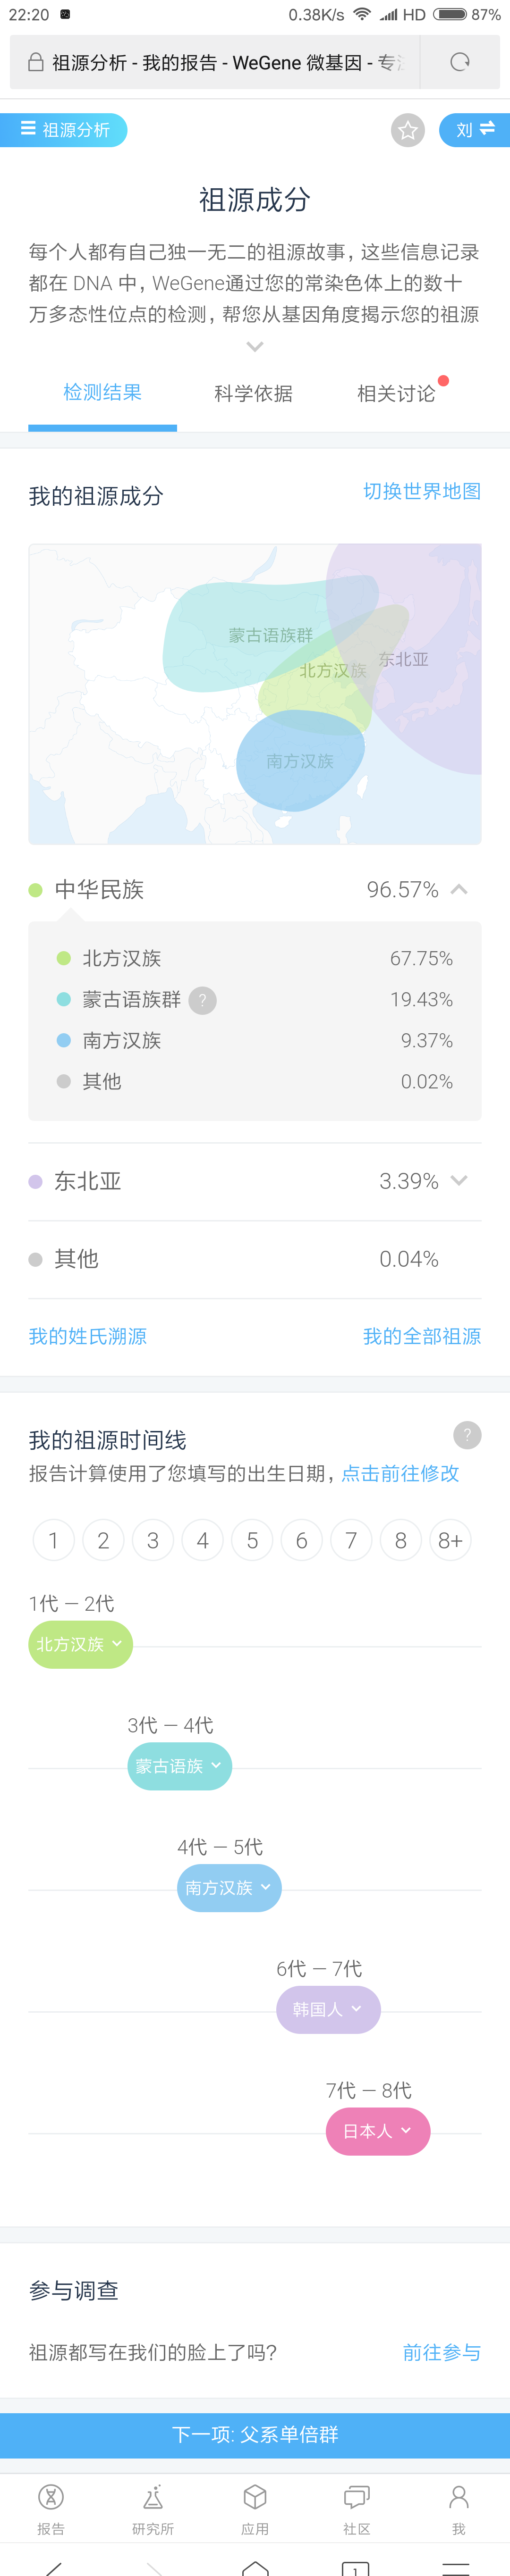The height and width of the screenshot is (2576, 510).
Task: Switch user account via 刘 button
Action: (x=474, y=130)
